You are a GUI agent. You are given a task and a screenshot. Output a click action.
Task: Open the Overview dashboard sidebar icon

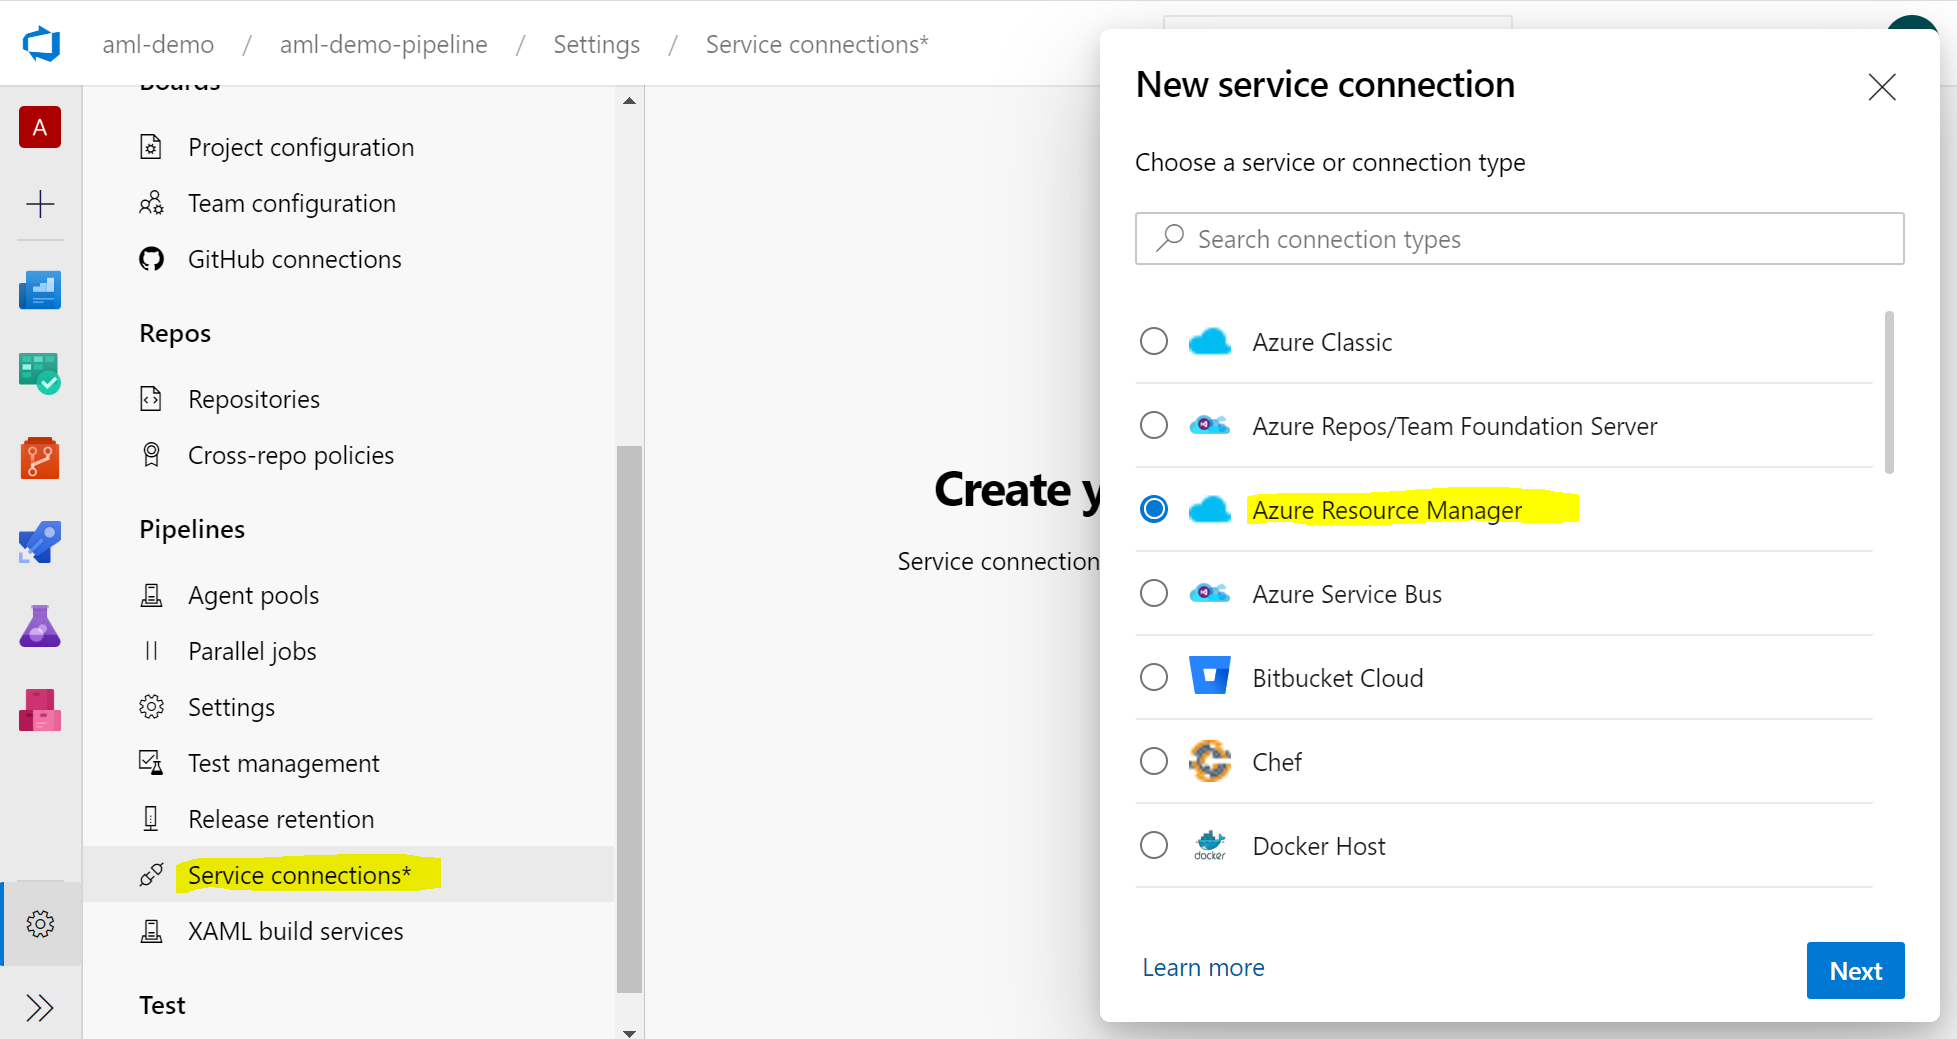point(40,290)
